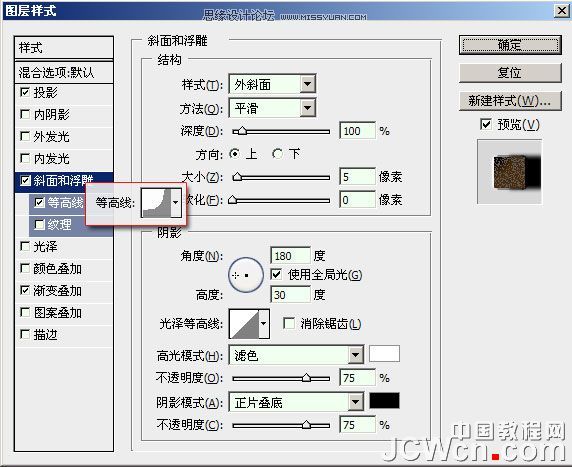Expand the 等高线 contour picker arrow
572x467 pixels.
176,203
